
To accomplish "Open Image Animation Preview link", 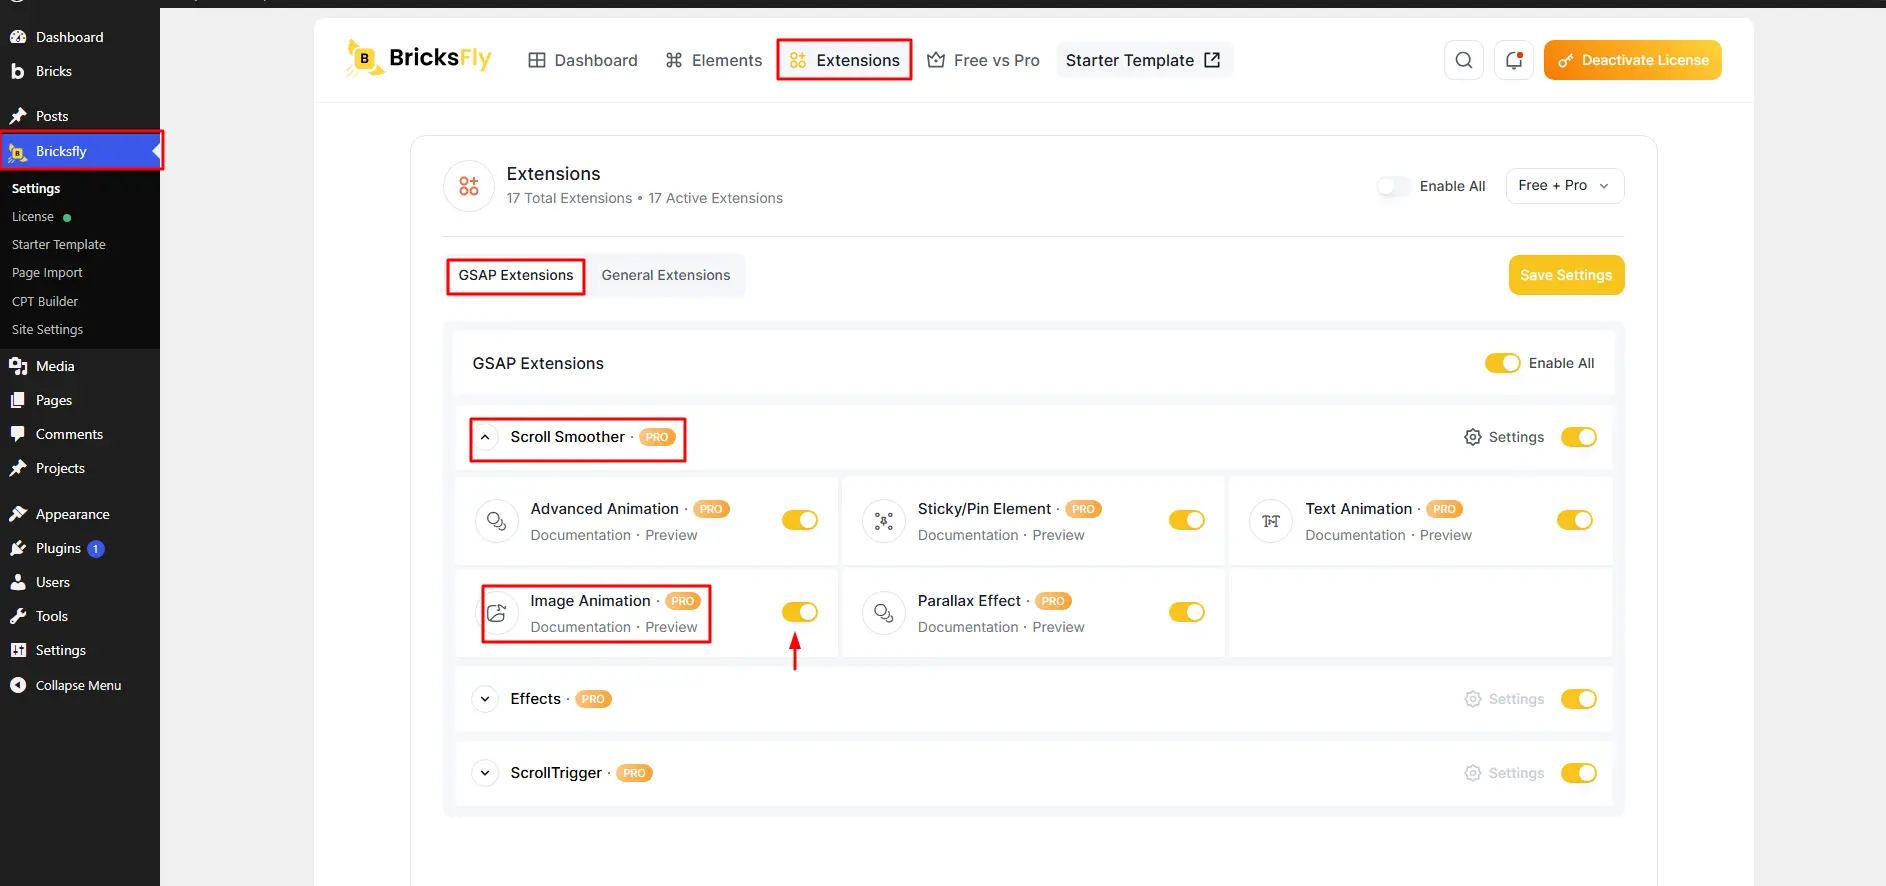I will [x=671, y=627].
